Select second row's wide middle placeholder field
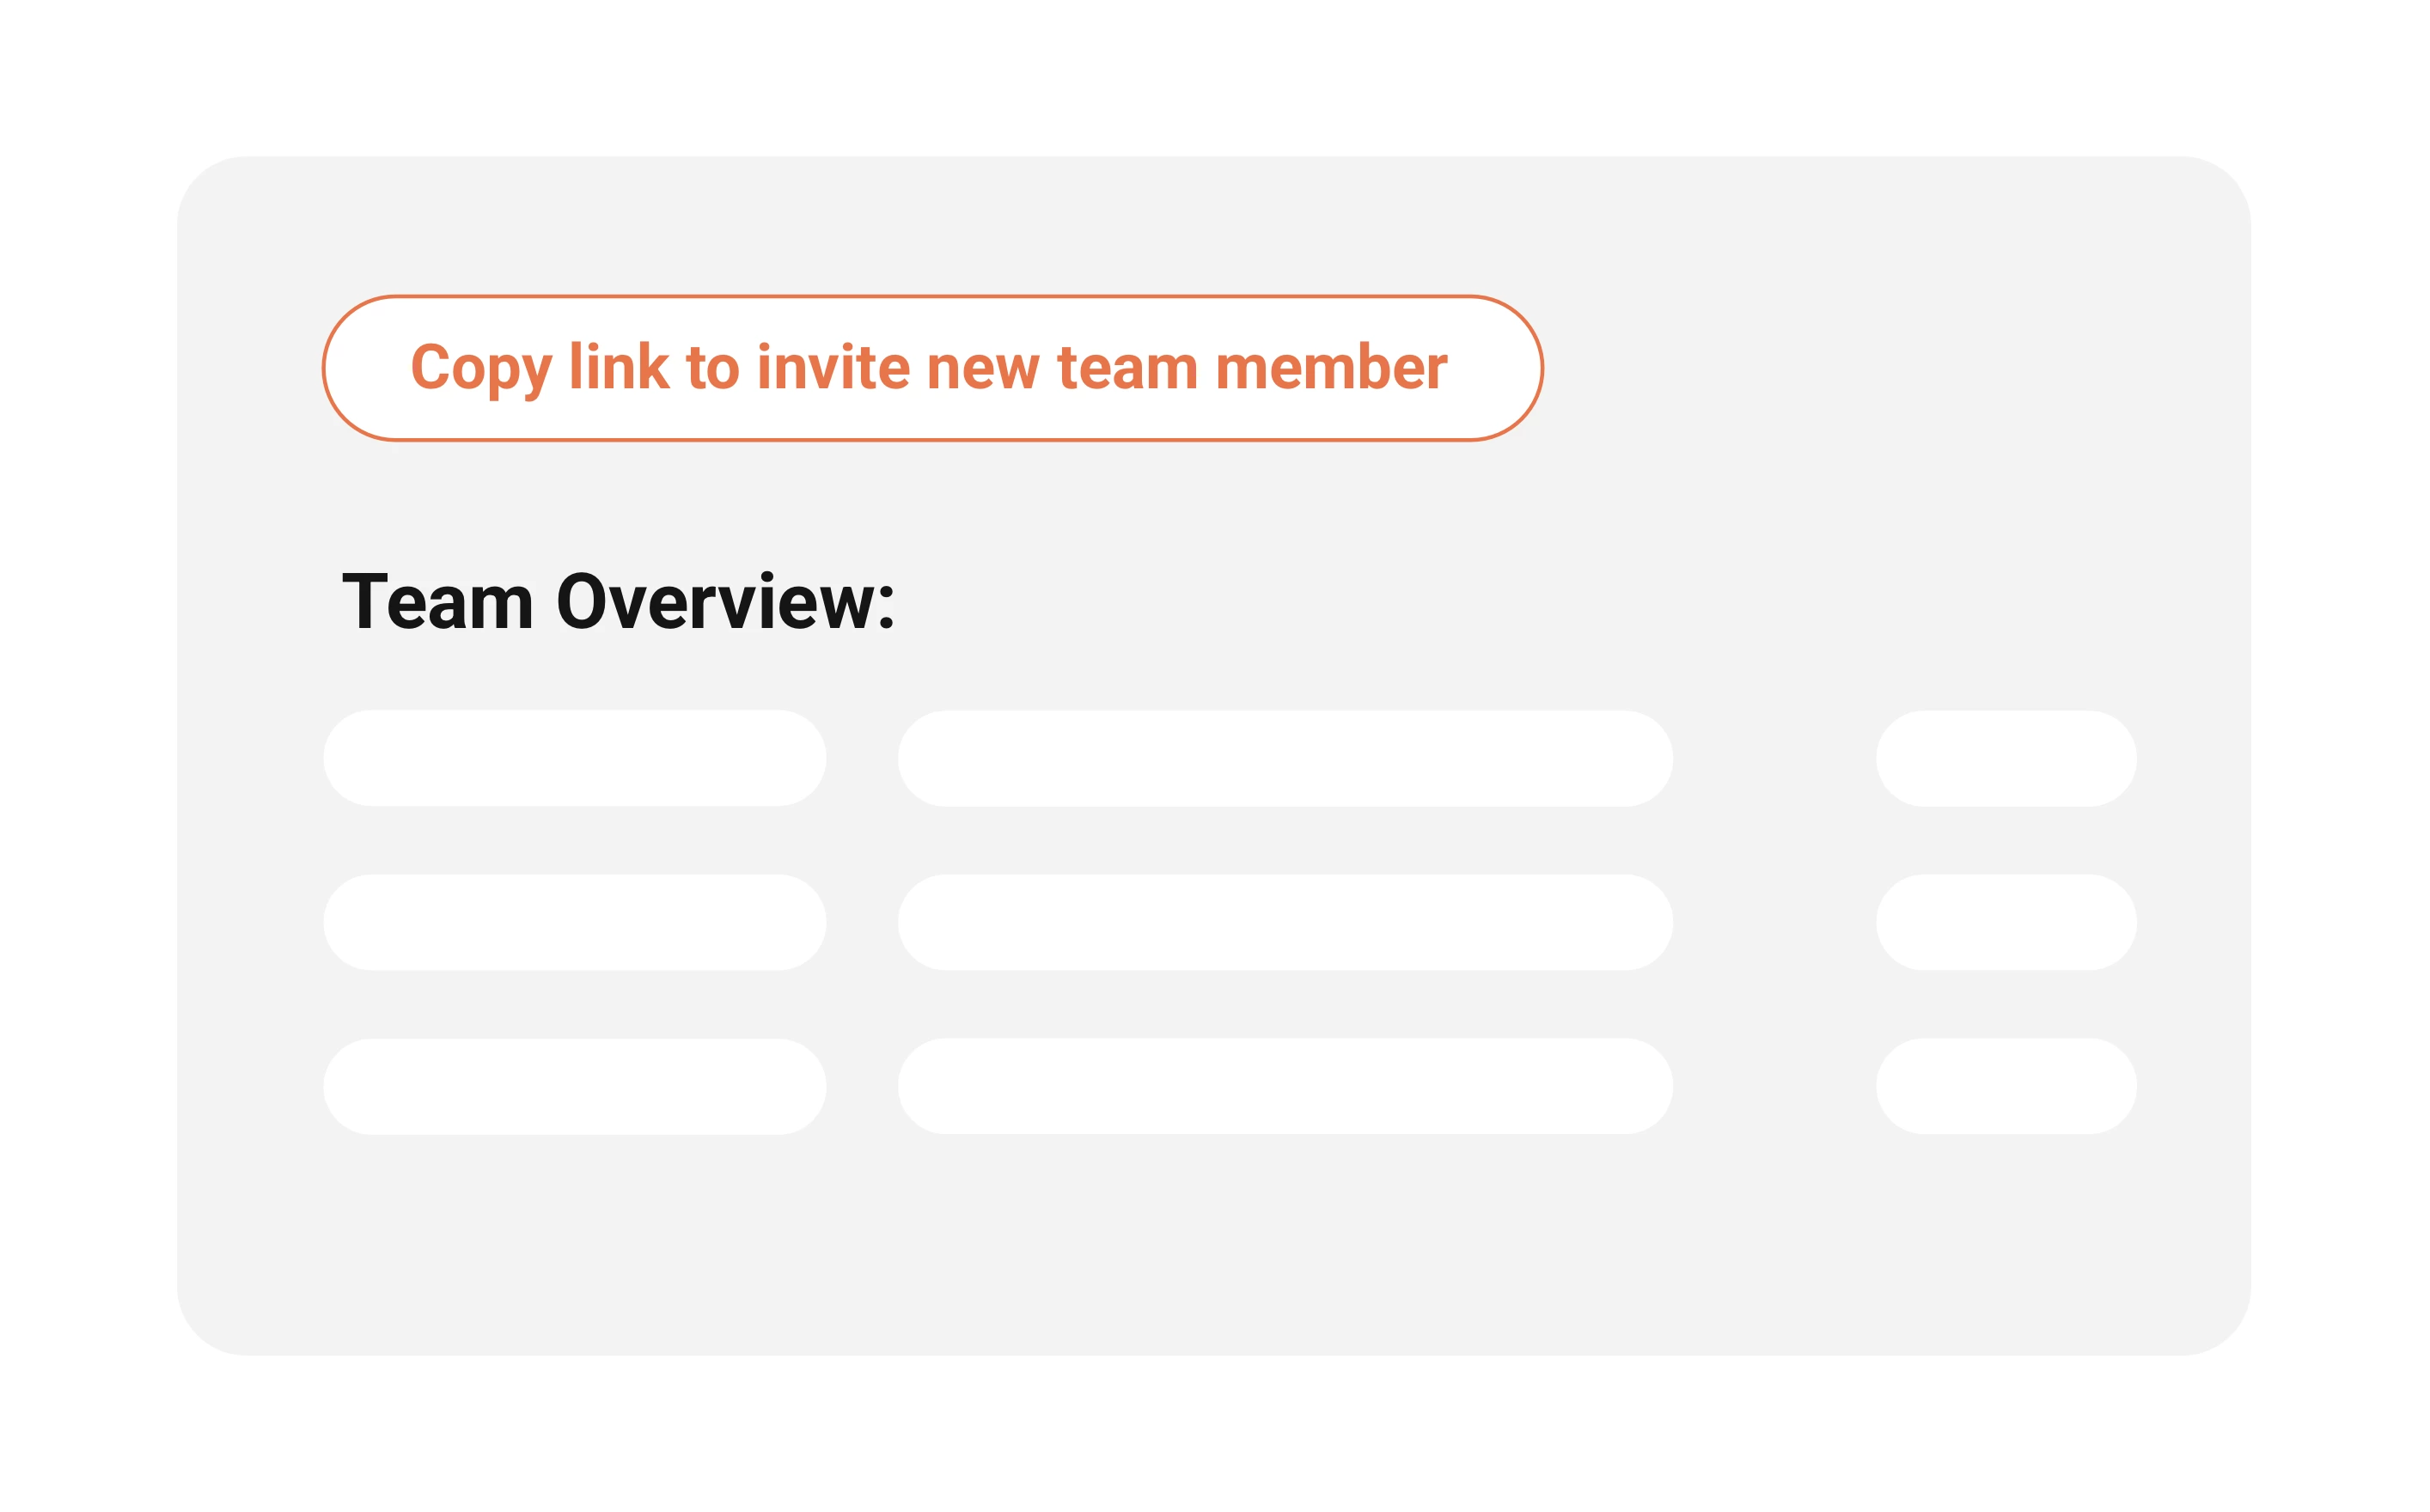The height and width of the screenshot is (1512, 2430). point(1285,922)
